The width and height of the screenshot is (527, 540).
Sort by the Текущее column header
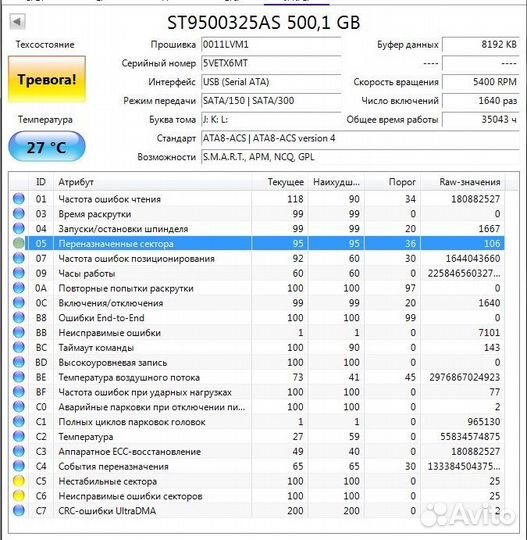(280, 182)
